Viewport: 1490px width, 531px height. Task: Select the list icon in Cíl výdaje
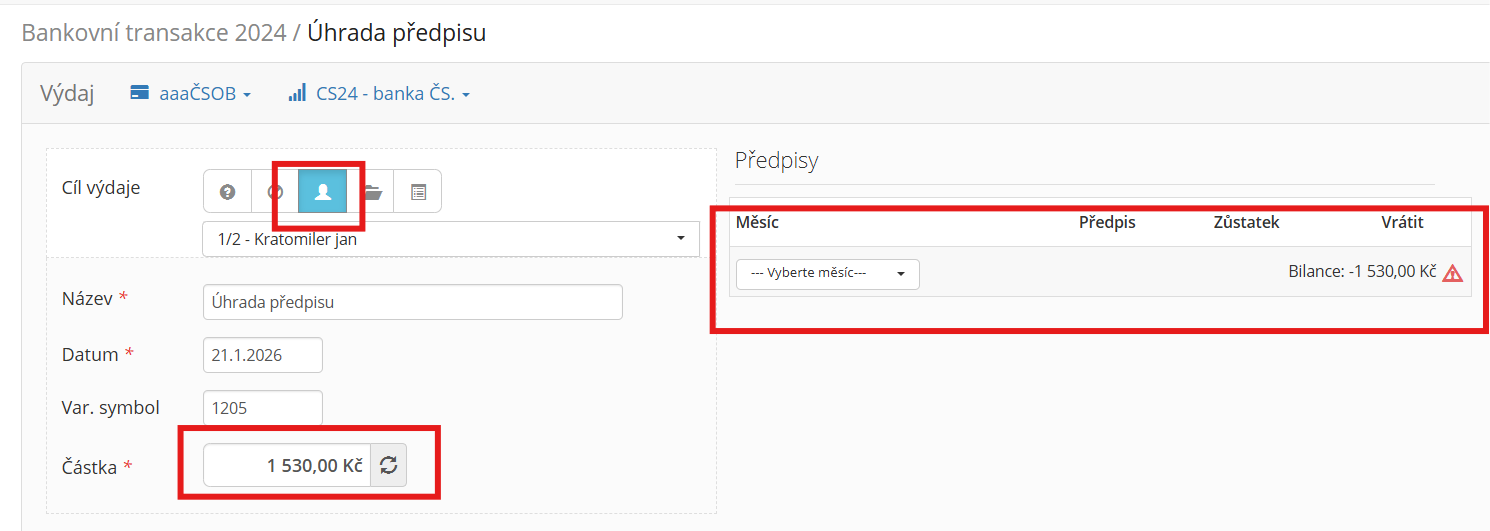click(418, 192)
